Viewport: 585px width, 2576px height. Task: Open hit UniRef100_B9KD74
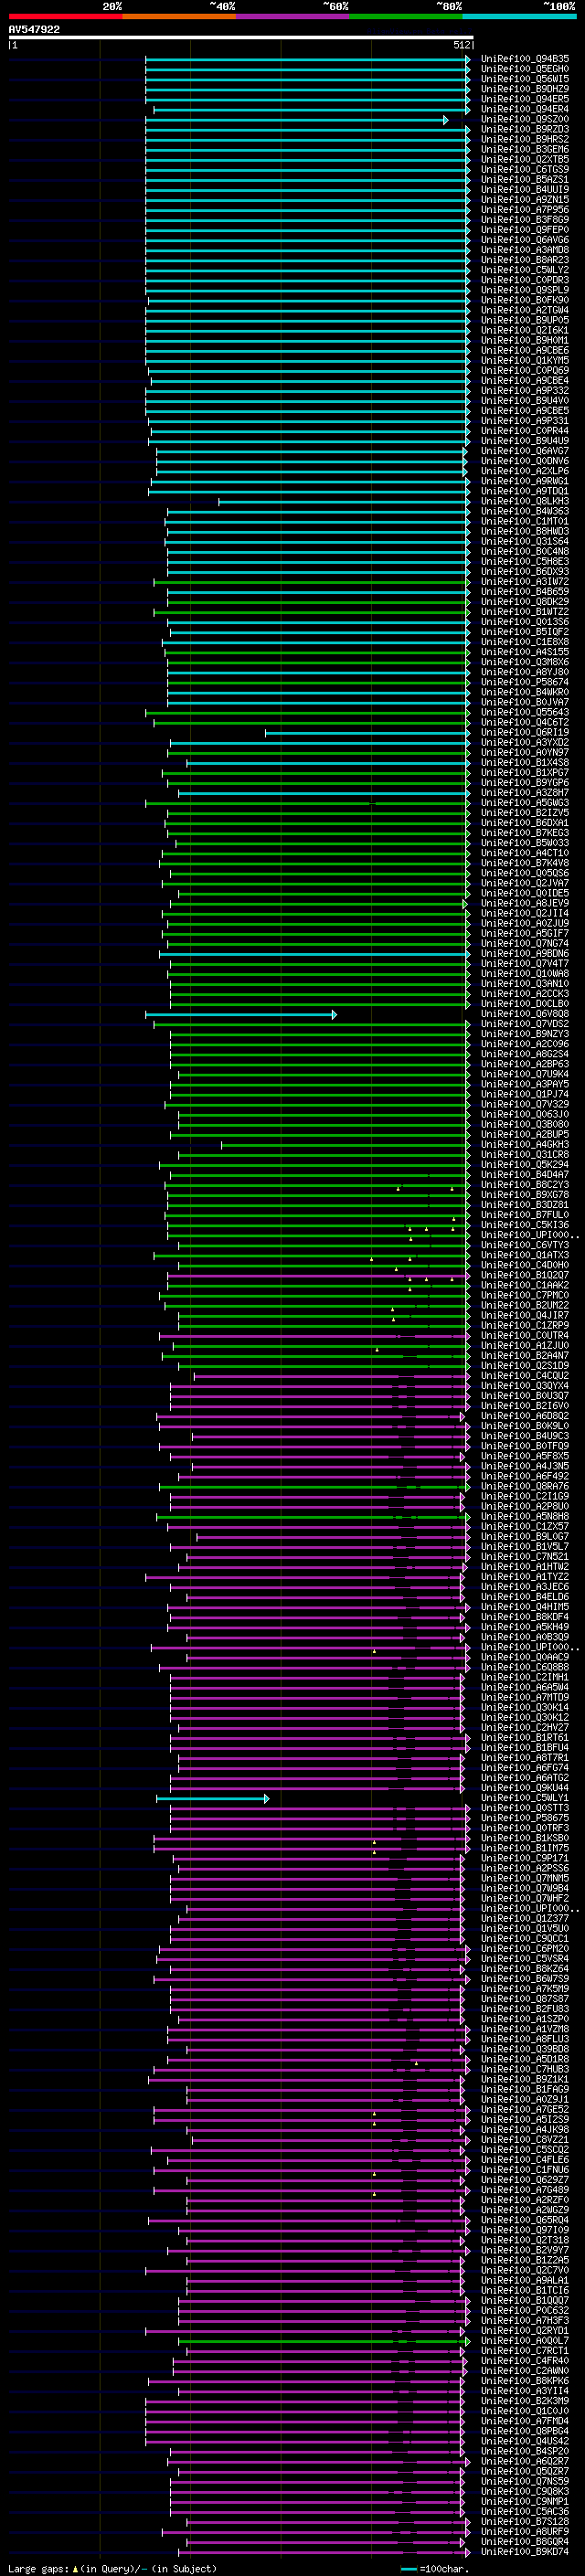point(525,2551)
